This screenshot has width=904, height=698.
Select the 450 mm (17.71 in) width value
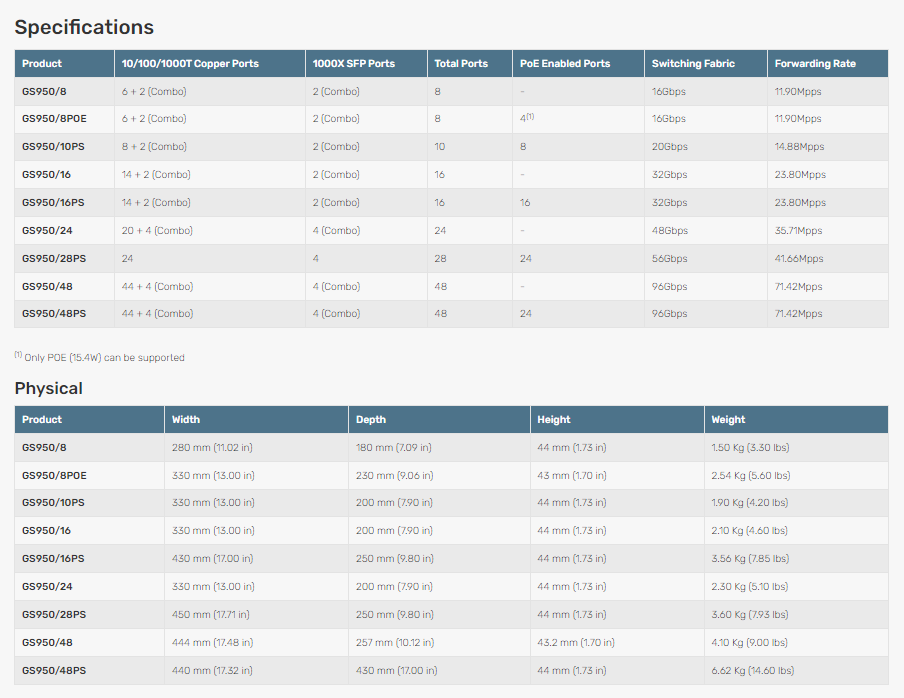(x=210, y=614)
